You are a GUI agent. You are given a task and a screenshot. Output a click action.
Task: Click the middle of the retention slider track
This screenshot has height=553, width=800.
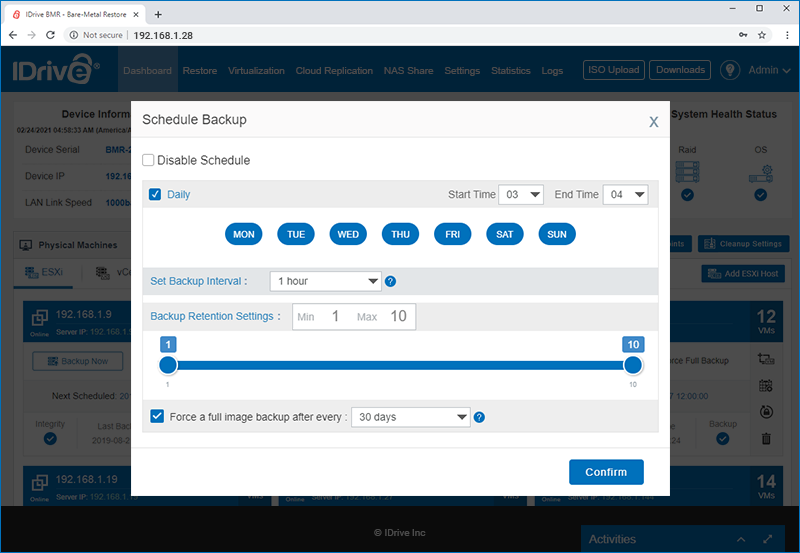(401, 365)
